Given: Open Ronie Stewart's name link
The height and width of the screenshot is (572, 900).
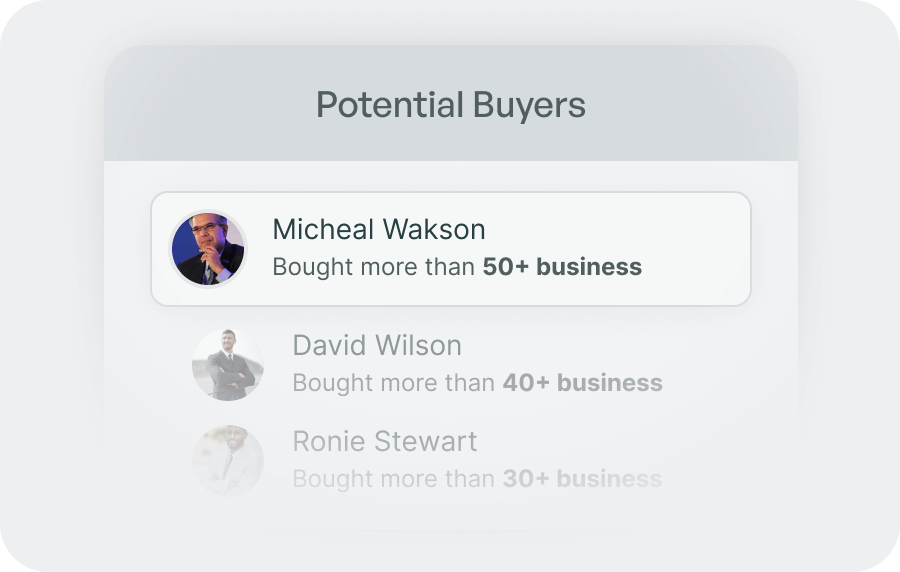Looking at the screenshot, I should pyautogui.click(x=385, y=441).
